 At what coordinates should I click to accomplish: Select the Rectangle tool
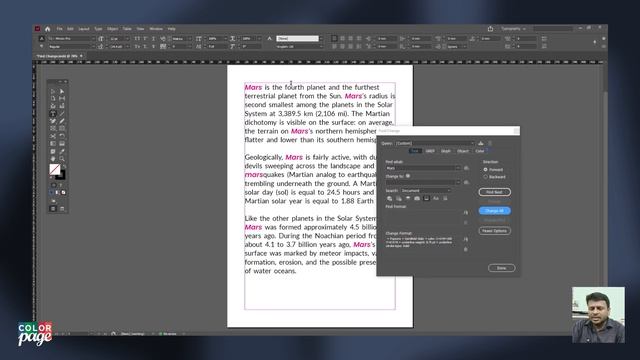62,129
